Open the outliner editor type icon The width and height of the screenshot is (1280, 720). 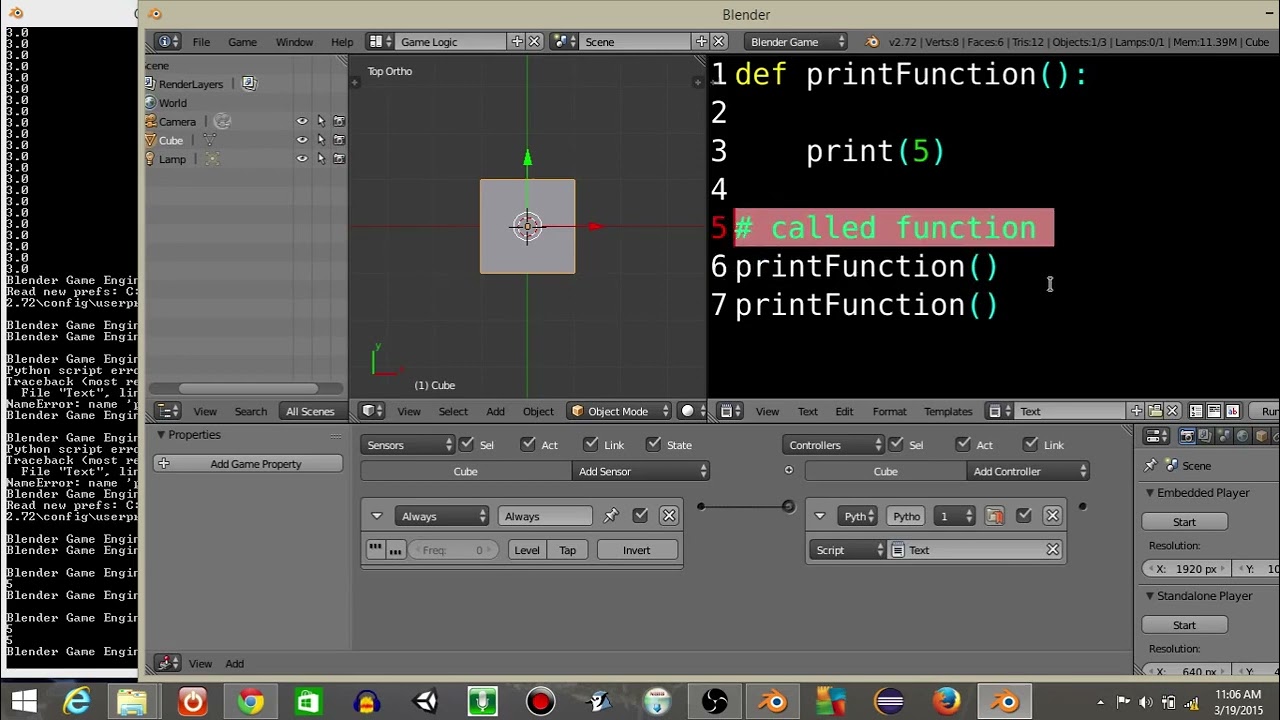point(168,411)
